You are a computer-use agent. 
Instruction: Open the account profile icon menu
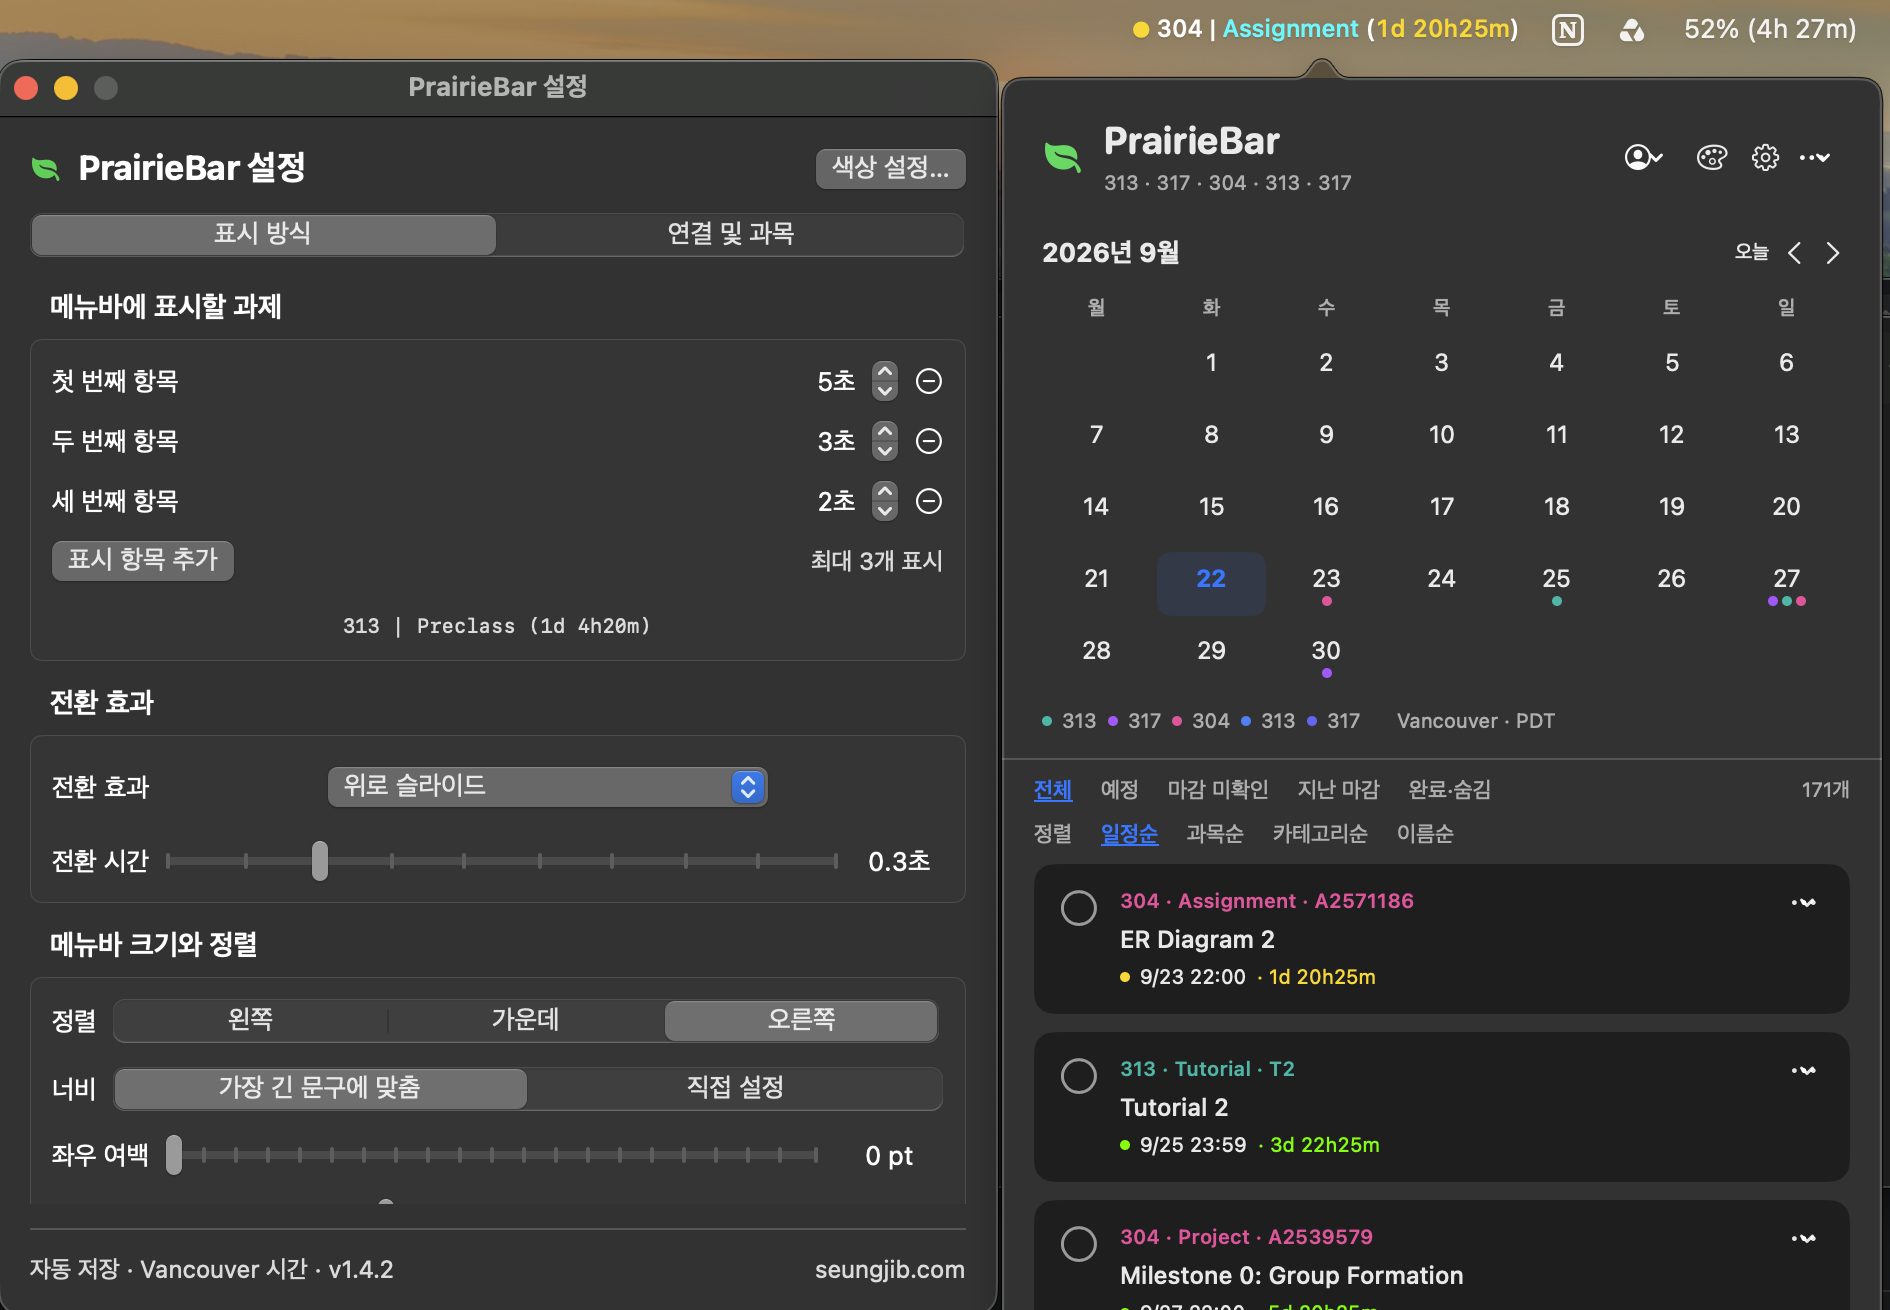[1643, 157]
